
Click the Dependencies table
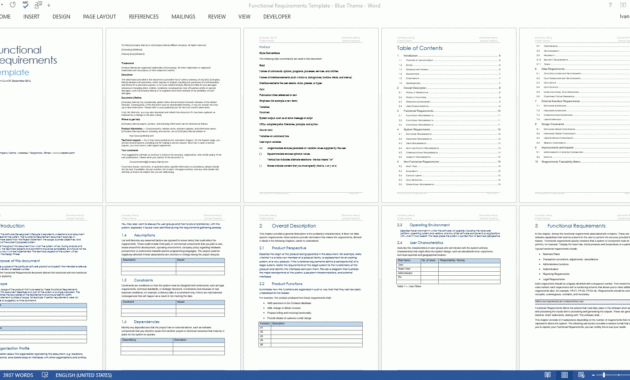(173, 347)
